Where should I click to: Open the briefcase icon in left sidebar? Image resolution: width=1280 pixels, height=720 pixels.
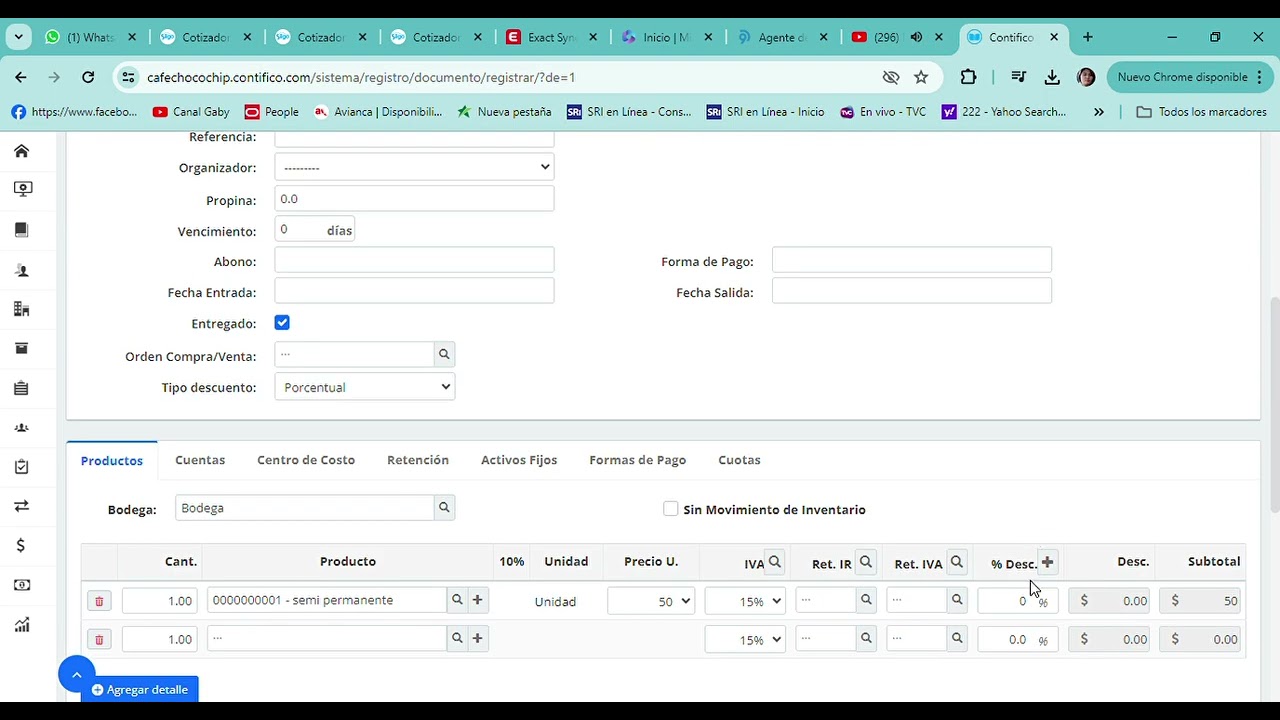click(x=21, y=388)
